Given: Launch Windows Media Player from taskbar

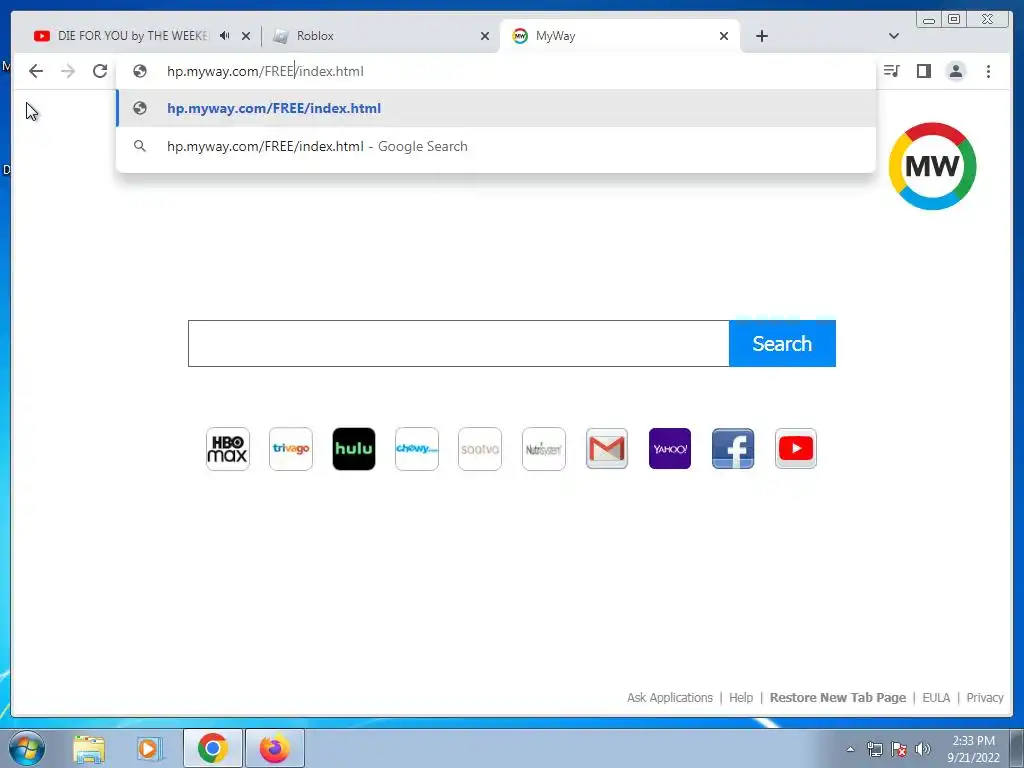Looking at the screenshot, I should (149, 748).
